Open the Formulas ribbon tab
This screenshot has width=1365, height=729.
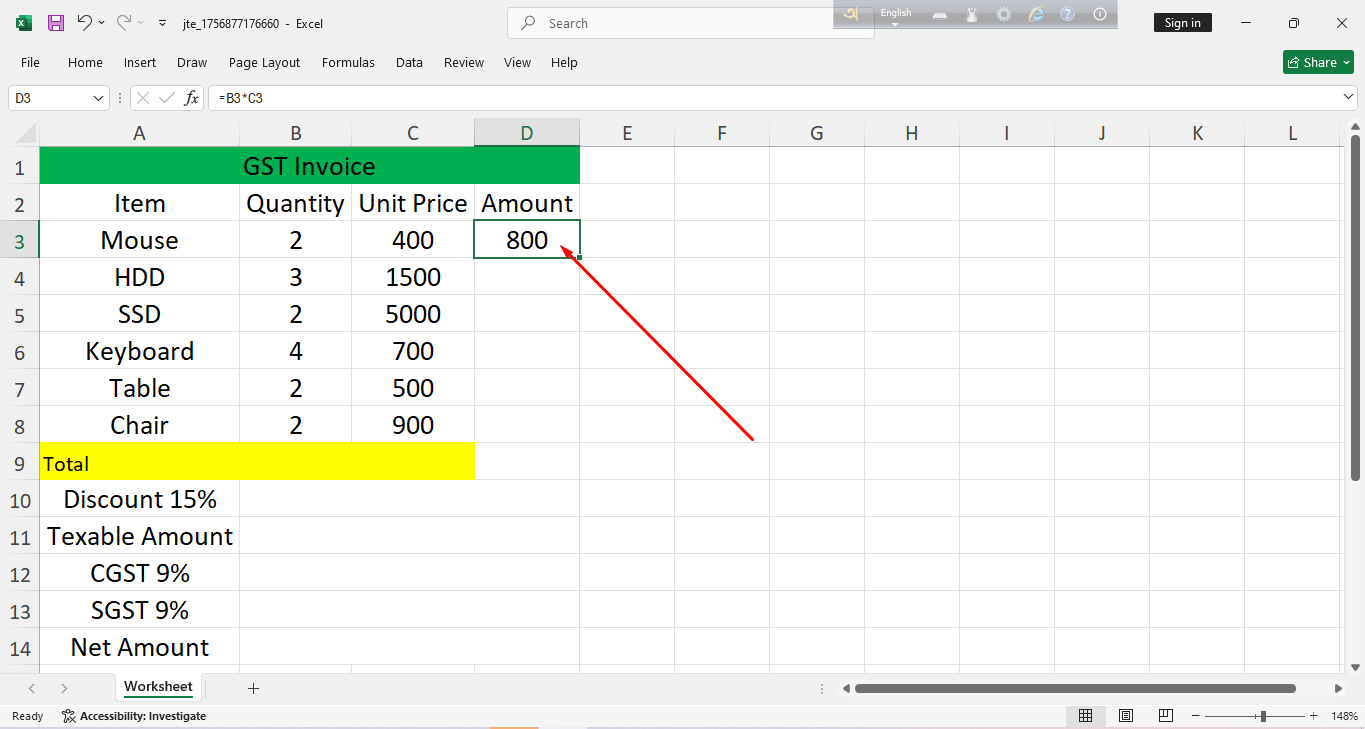(x=348, y=62)
